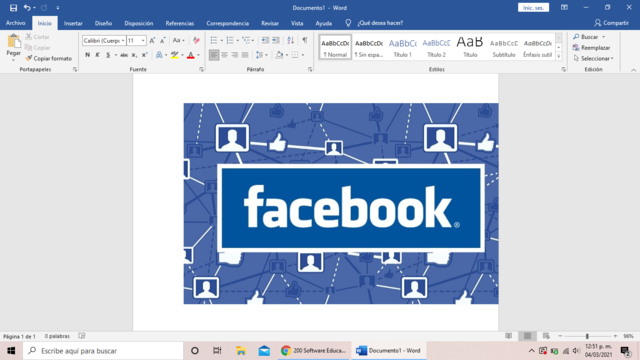The height and width of the screenshot is (360, 640).
Task: Apply the yellow text highlight color
Action: pos(175,55)
